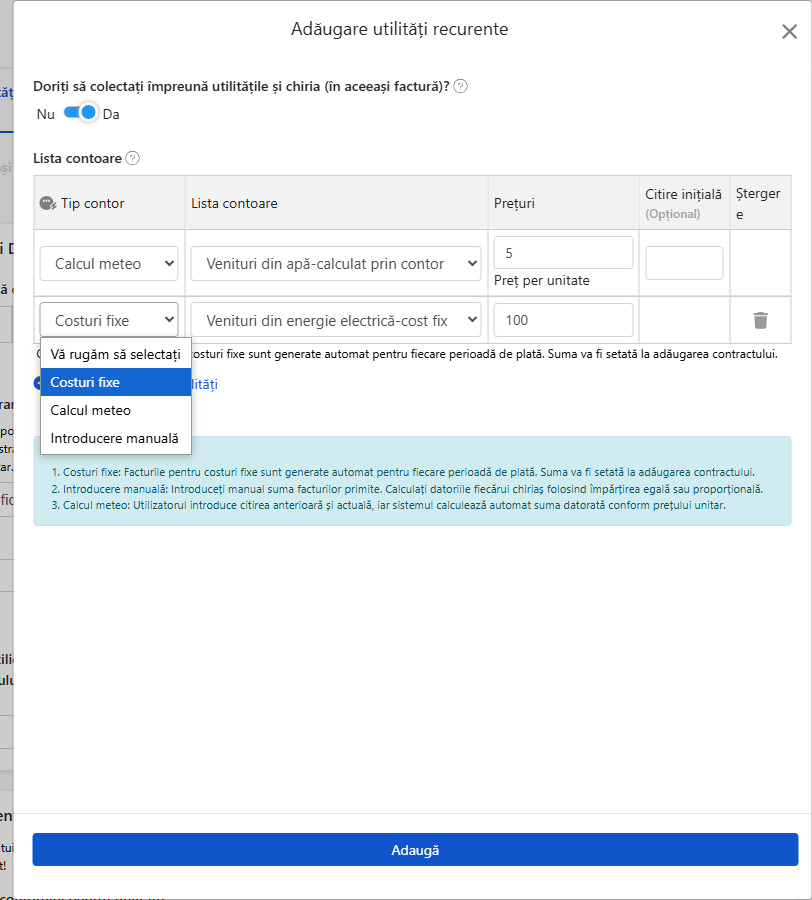Click the Adaugă button
This screenshot has width=812, height=900.
415,849
